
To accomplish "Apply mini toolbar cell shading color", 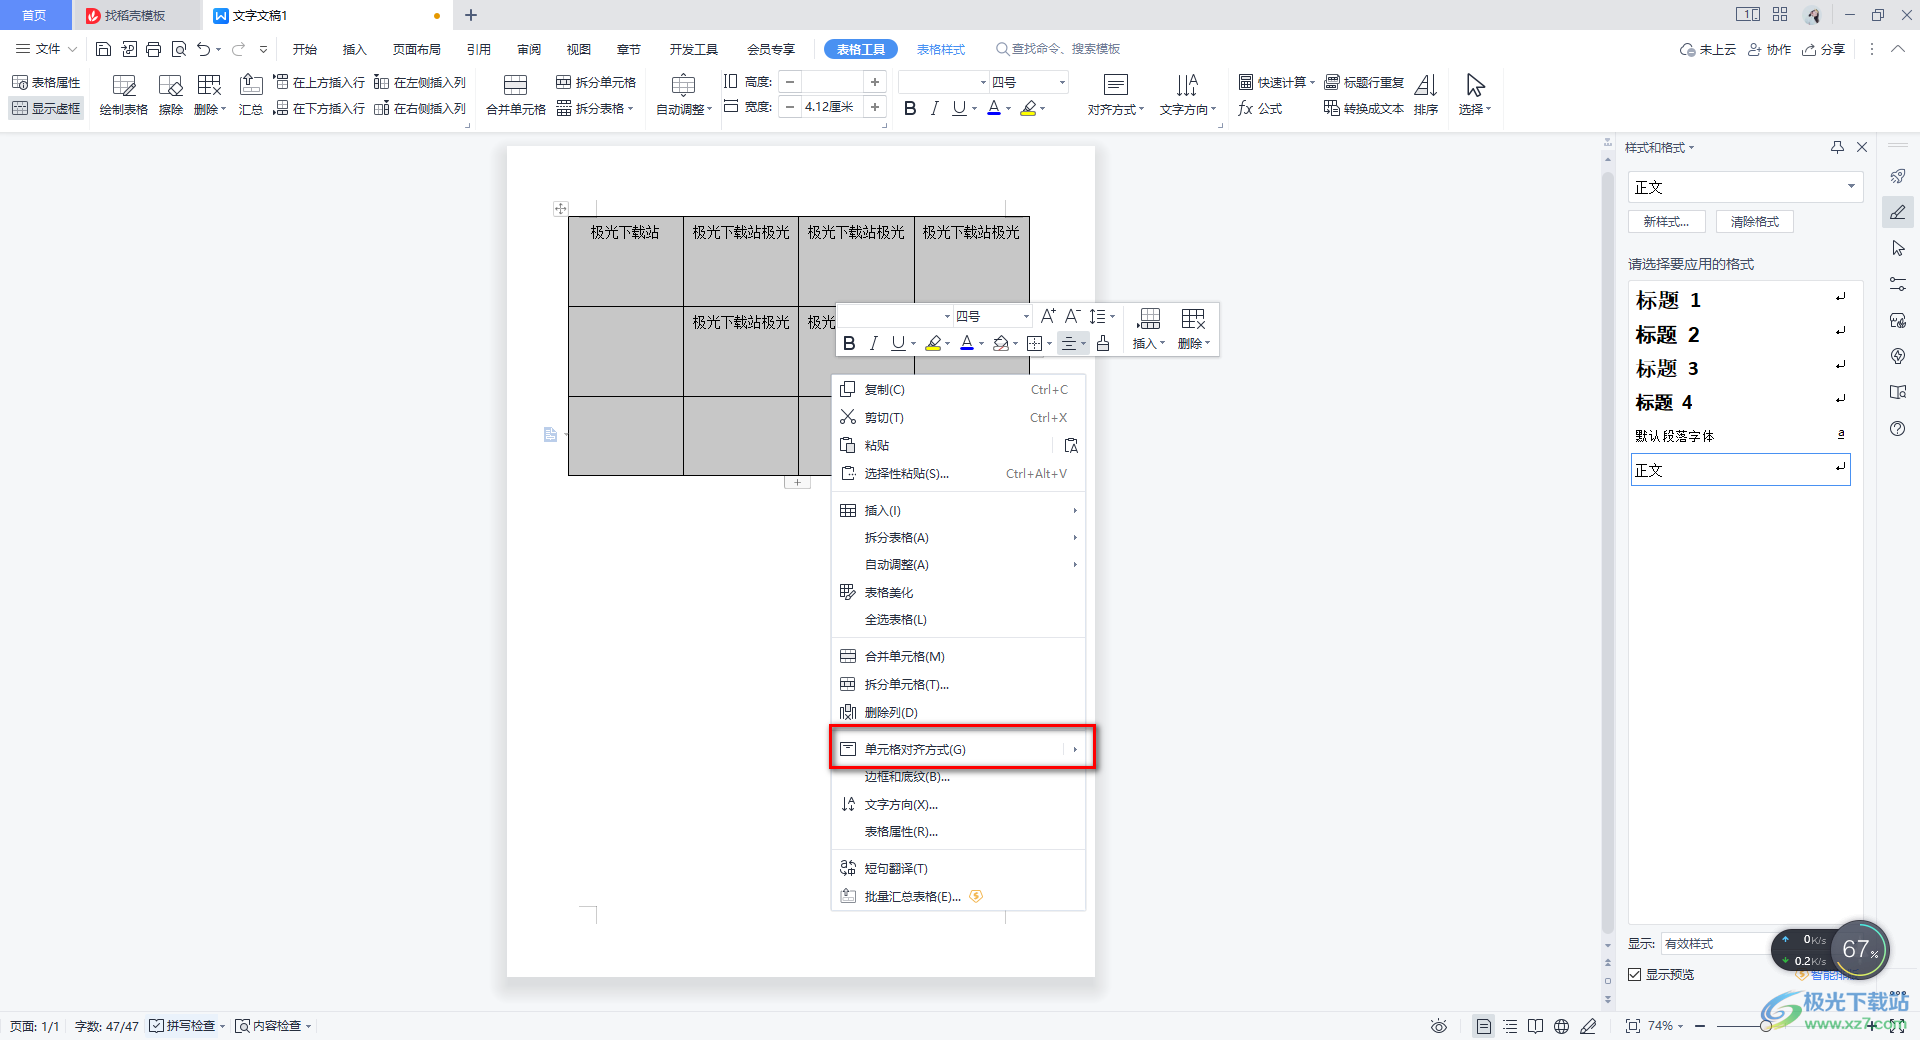I will point(1001,344).
